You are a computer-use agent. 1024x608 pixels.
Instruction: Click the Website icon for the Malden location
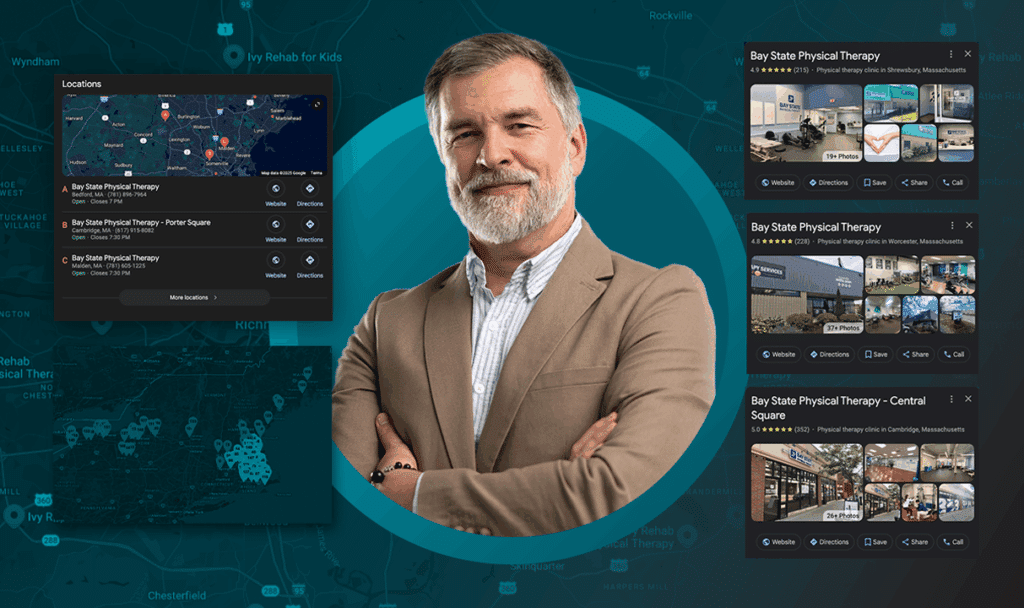[276, 260]
